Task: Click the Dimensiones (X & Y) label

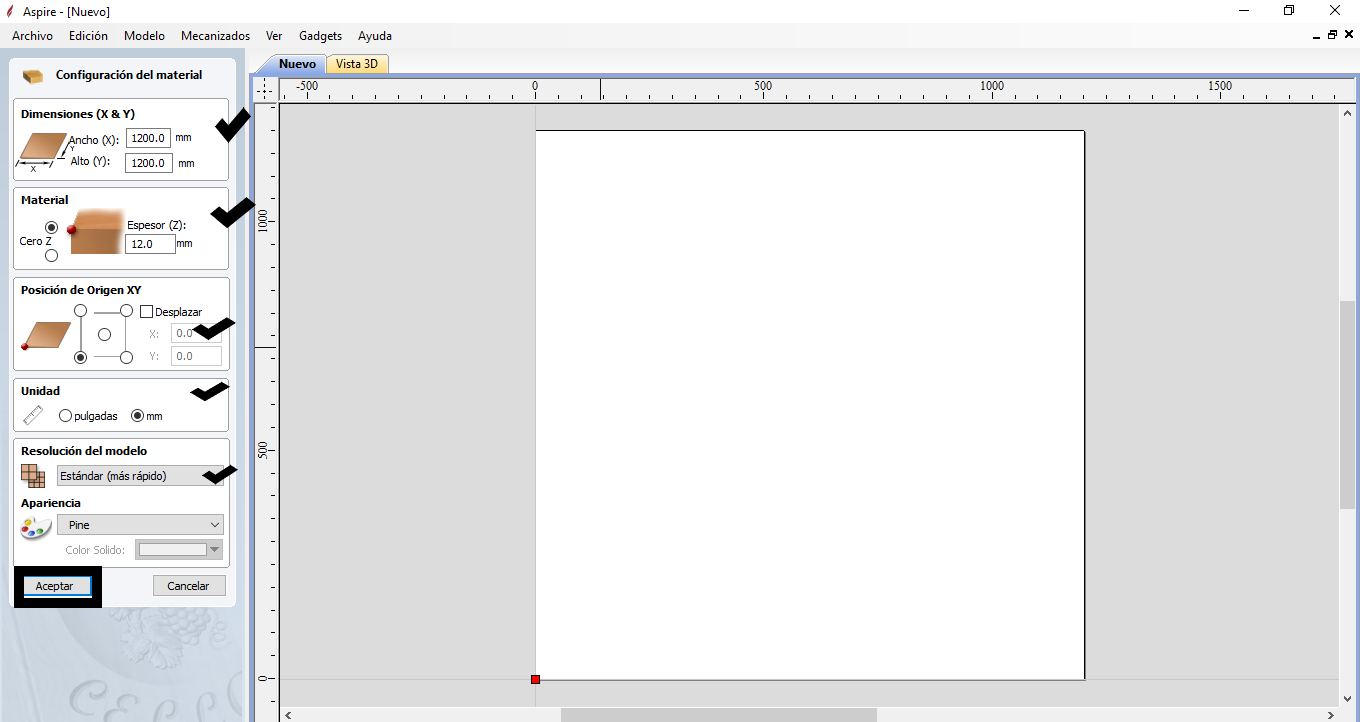Action: coord(78,114)
